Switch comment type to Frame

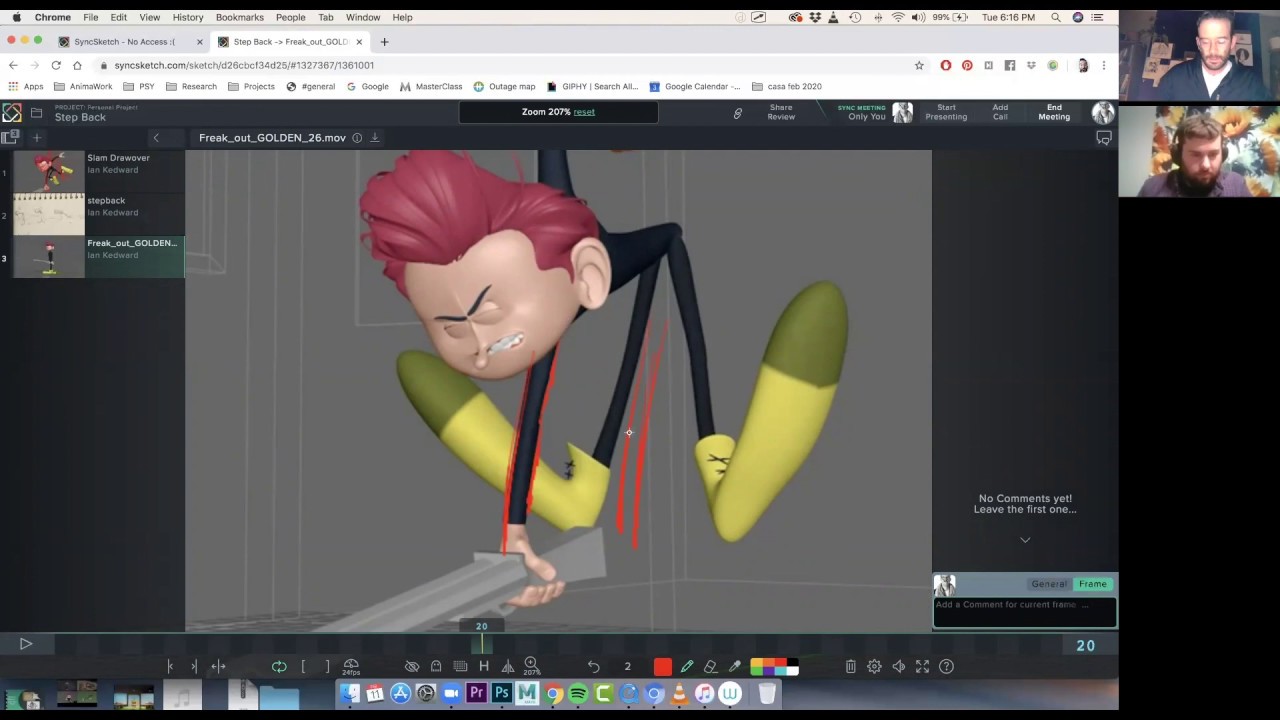coord(1093,584)
